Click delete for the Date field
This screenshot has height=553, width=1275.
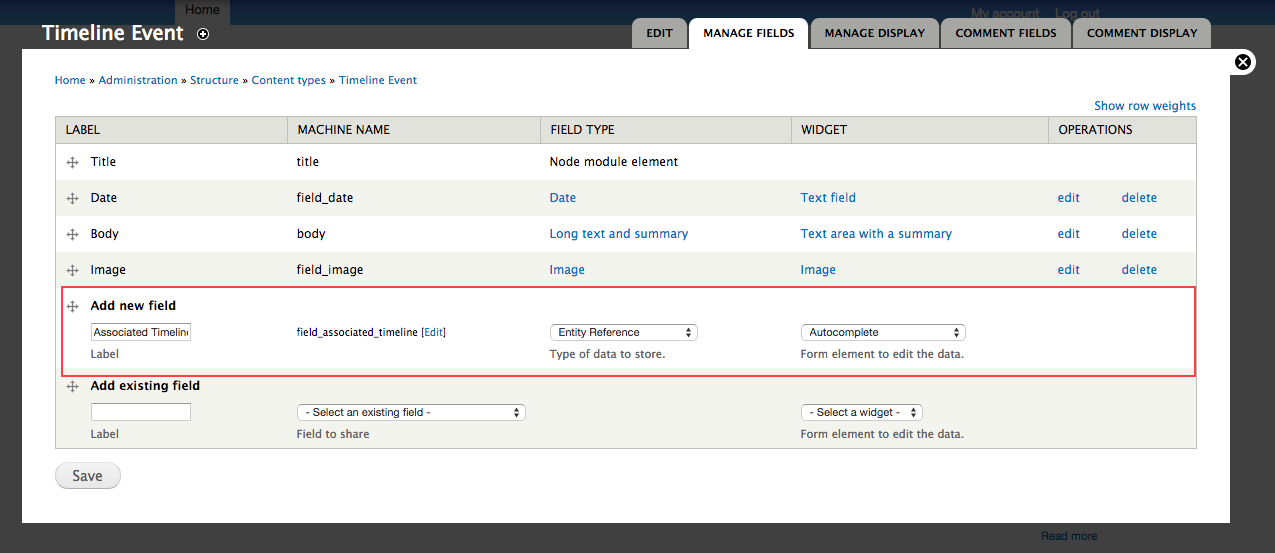click(1139, 198)
